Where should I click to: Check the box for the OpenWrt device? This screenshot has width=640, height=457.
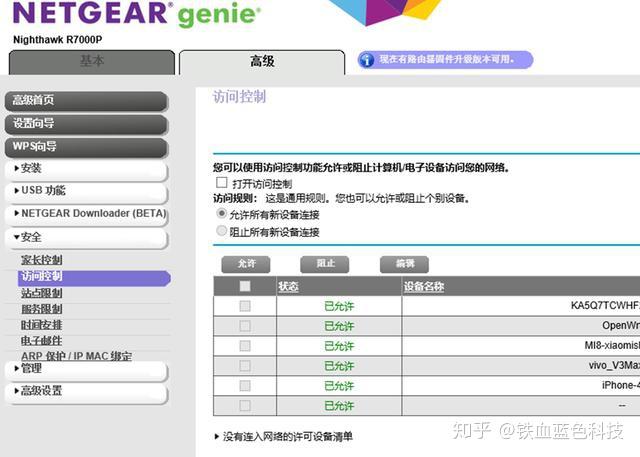point(245,326)
